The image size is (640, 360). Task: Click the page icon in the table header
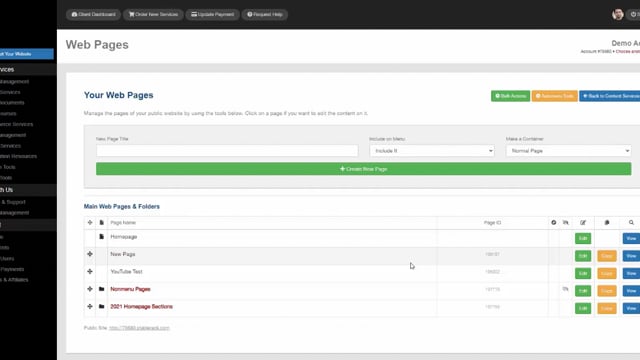(102, 222)
